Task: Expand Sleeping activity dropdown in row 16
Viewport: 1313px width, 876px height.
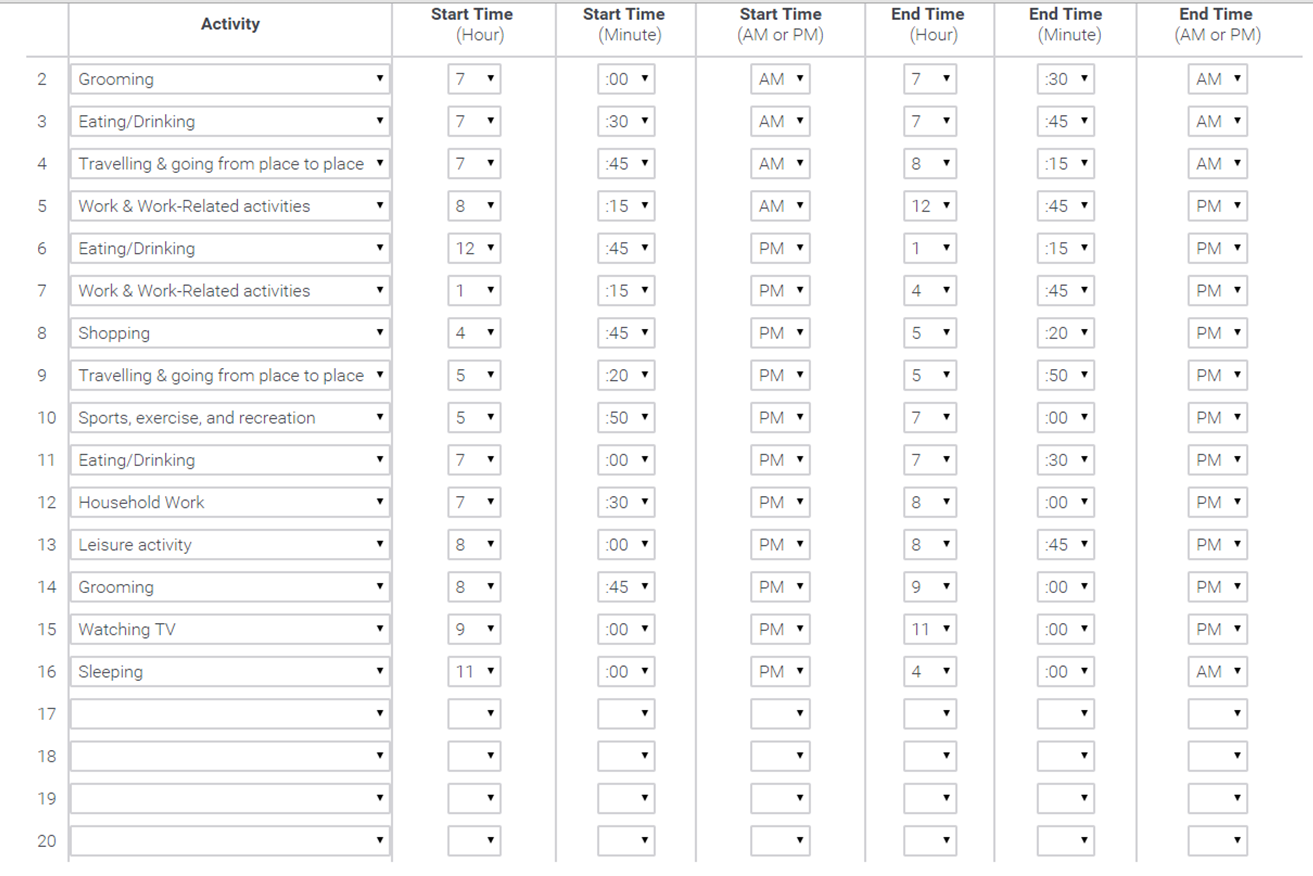Action: click(229, 672)
